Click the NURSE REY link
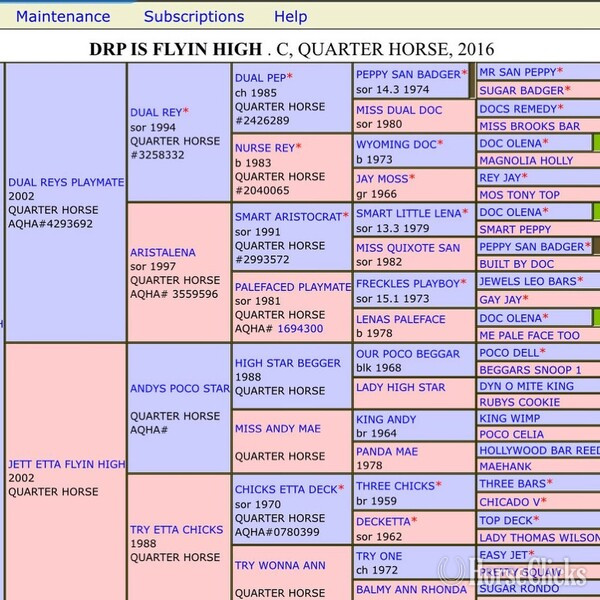This screenshot has width=600, height=600. [265, 148]
